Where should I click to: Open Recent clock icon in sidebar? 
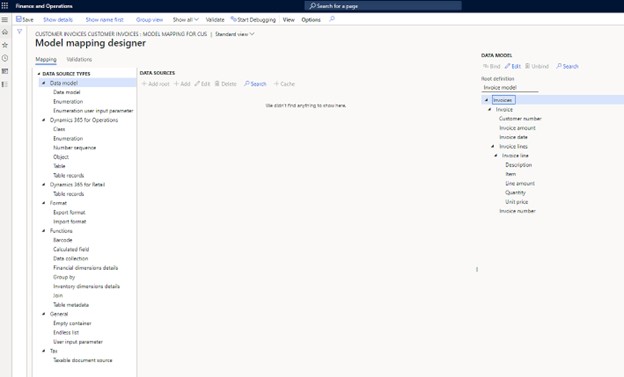coord(5,58)
